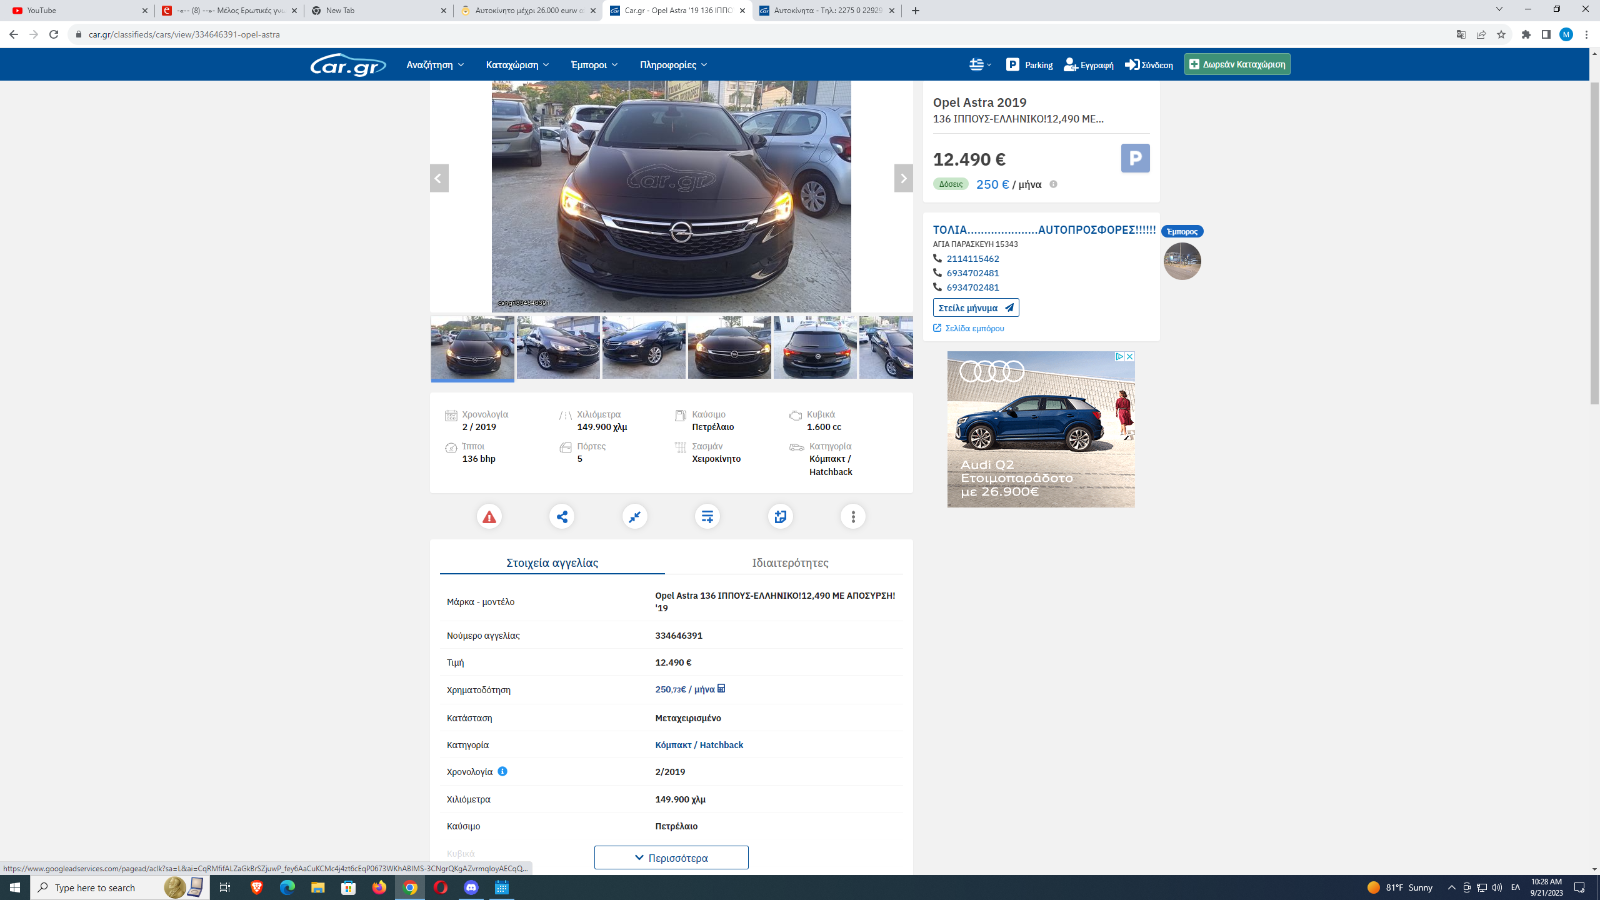Open the language settings icon in header
The height and width of the screenshot is (900, 1600).
tap(979, 64)
